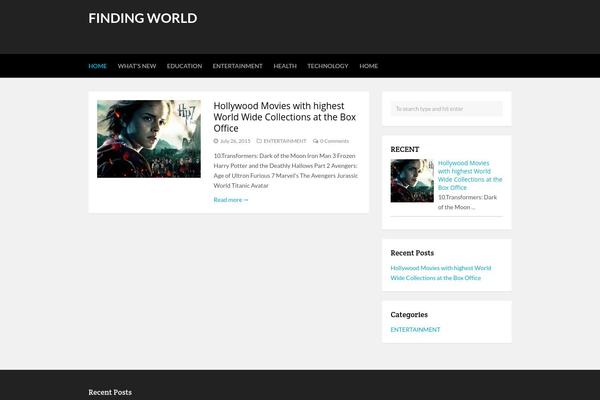Image resolution: width=600 pixels, height=400 pixels.
Task: Click the clock icon beside July 26 date
Action: pos(216,141)
